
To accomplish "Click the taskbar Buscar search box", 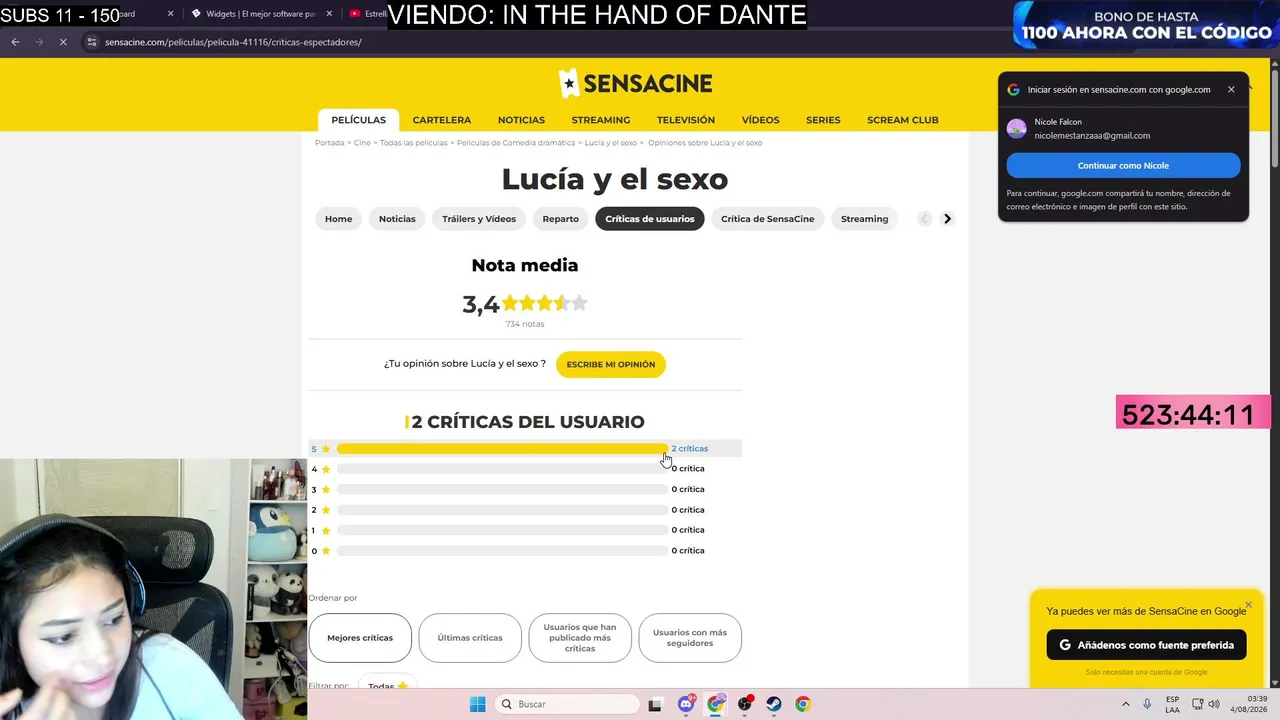I will pyautogui.click(x=568, y=704).
